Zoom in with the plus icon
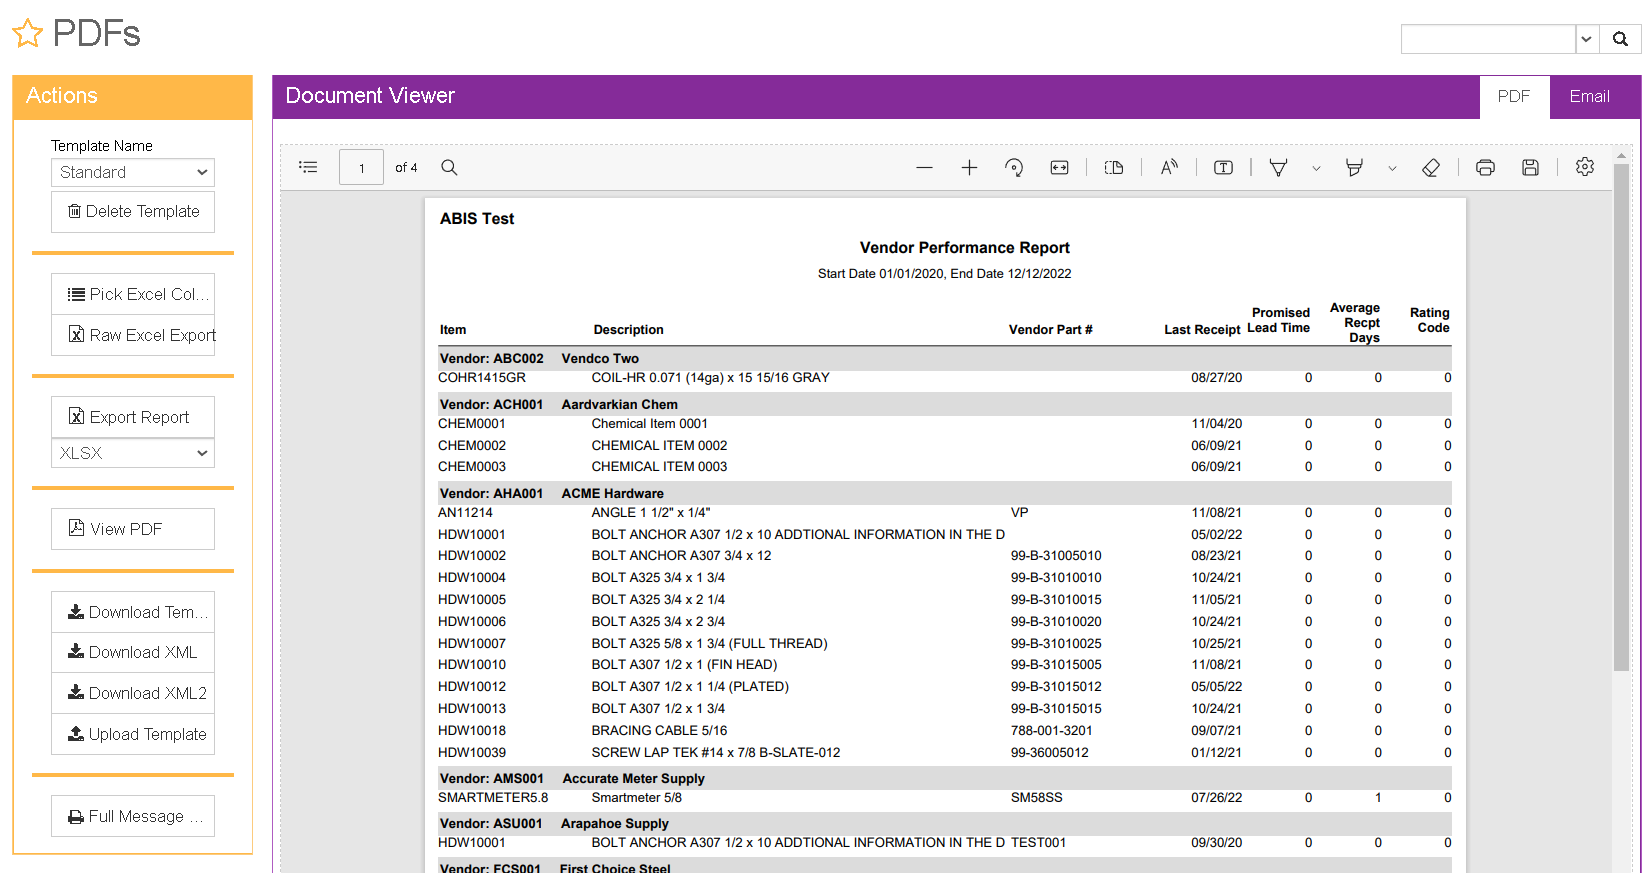 click(969, 168)
